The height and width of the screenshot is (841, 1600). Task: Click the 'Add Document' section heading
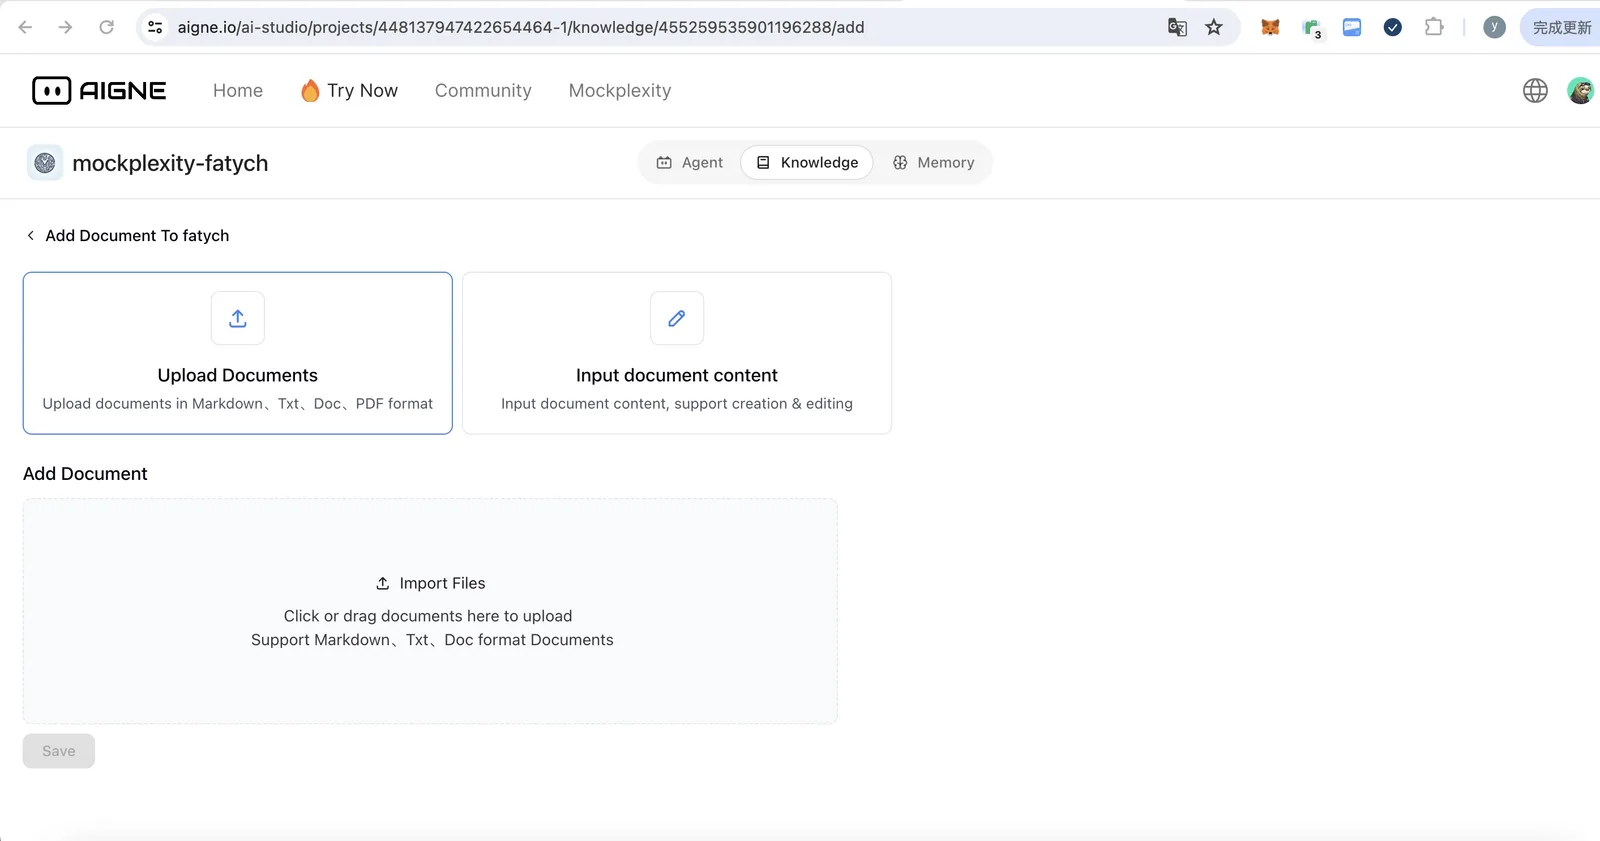85,474
